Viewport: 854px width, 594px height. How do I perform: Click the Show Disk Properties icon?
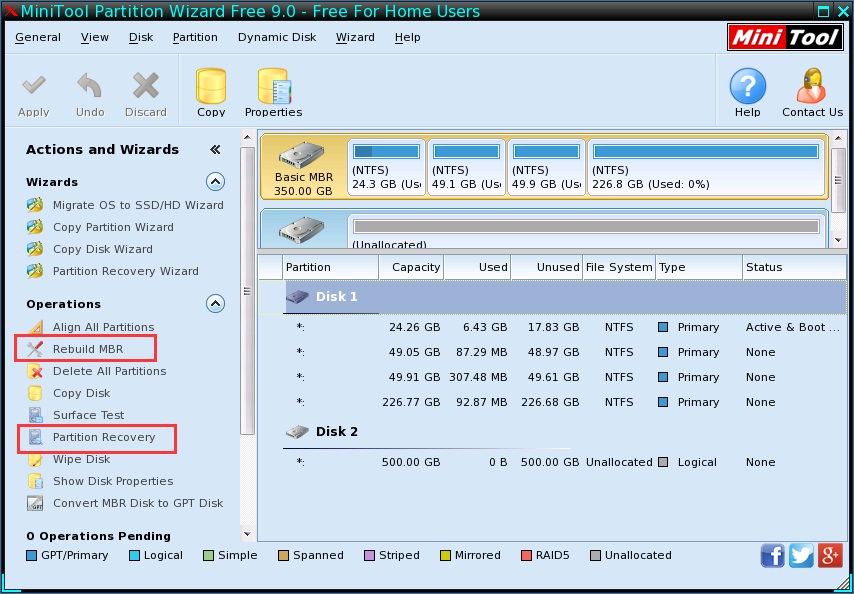tap(35, 481)
